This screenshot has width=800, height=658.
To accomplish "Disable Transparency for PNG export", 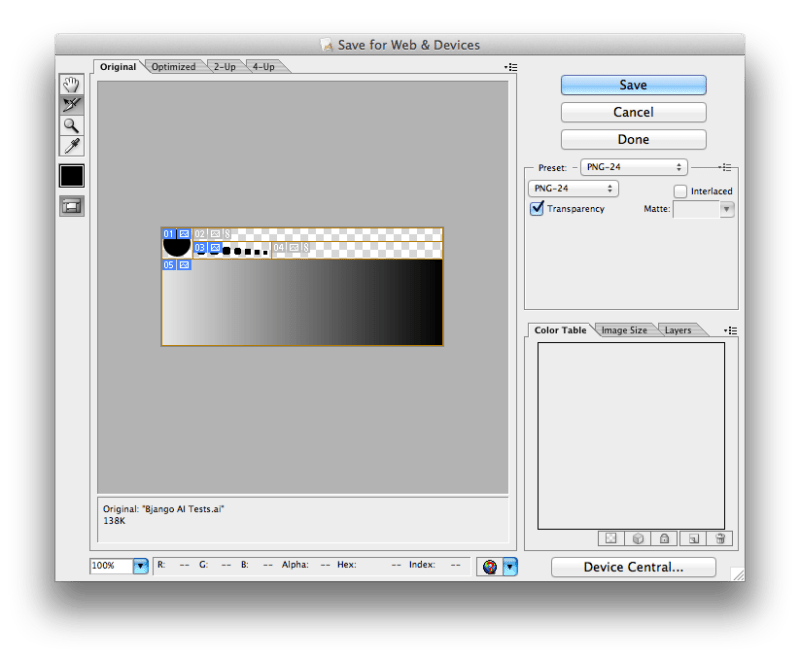I will click(x=538, y=209).
